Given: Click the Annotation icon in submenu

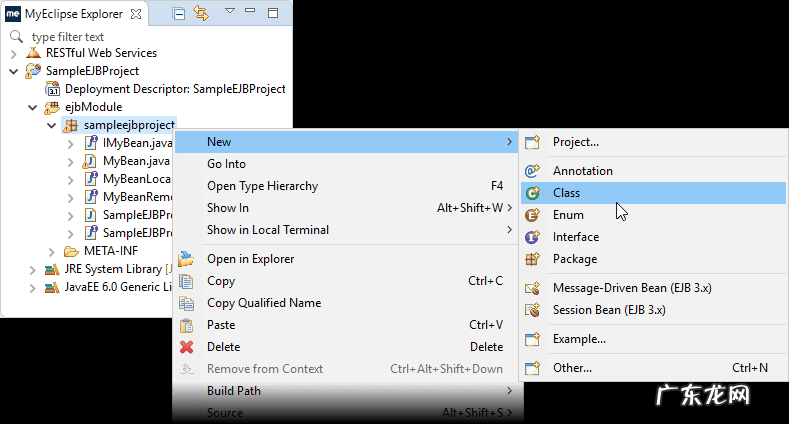Looking at the screenshot, I should tap(533, 171).
